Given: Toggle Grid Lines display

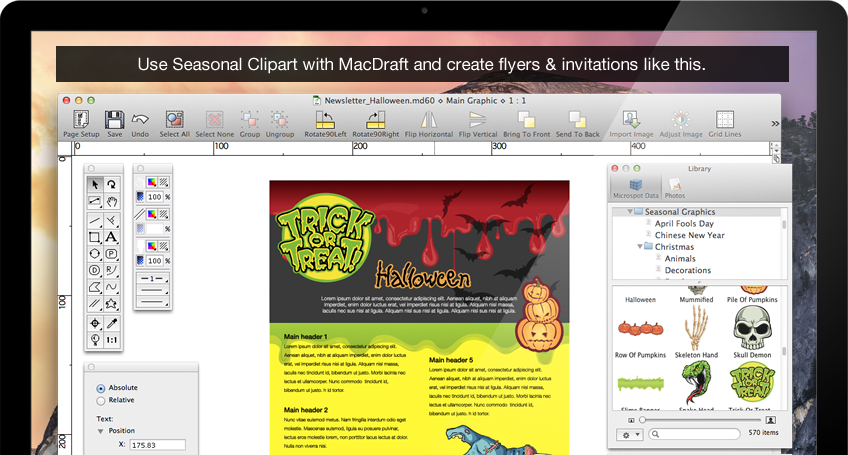Looking at the screenshot, I should [725, 120].
